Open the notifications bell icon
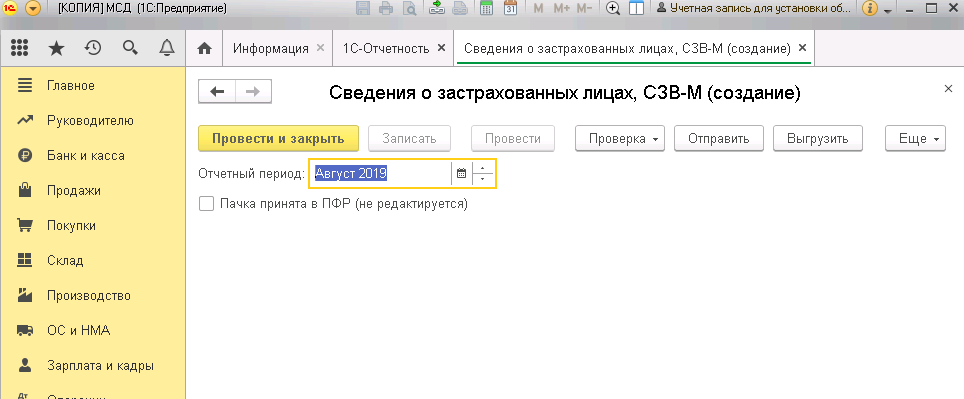 (x=167, y=48)
